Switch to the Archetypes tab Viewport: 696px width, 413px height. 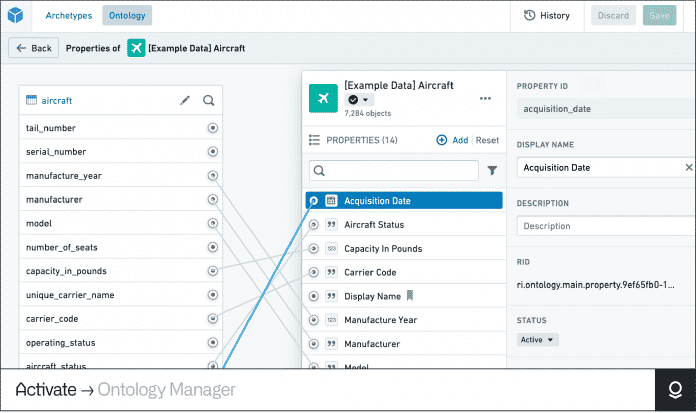(x=69, y=16)
